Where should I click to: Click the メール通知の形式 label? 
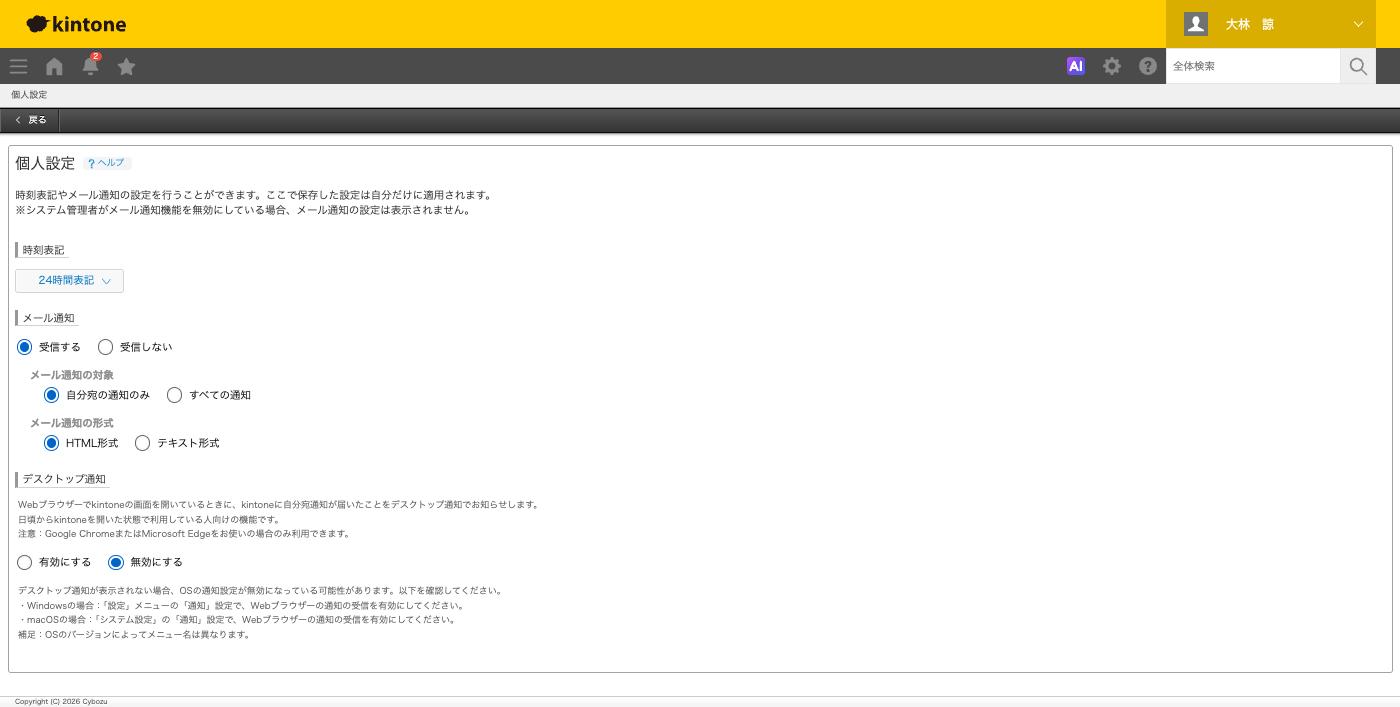72,423
